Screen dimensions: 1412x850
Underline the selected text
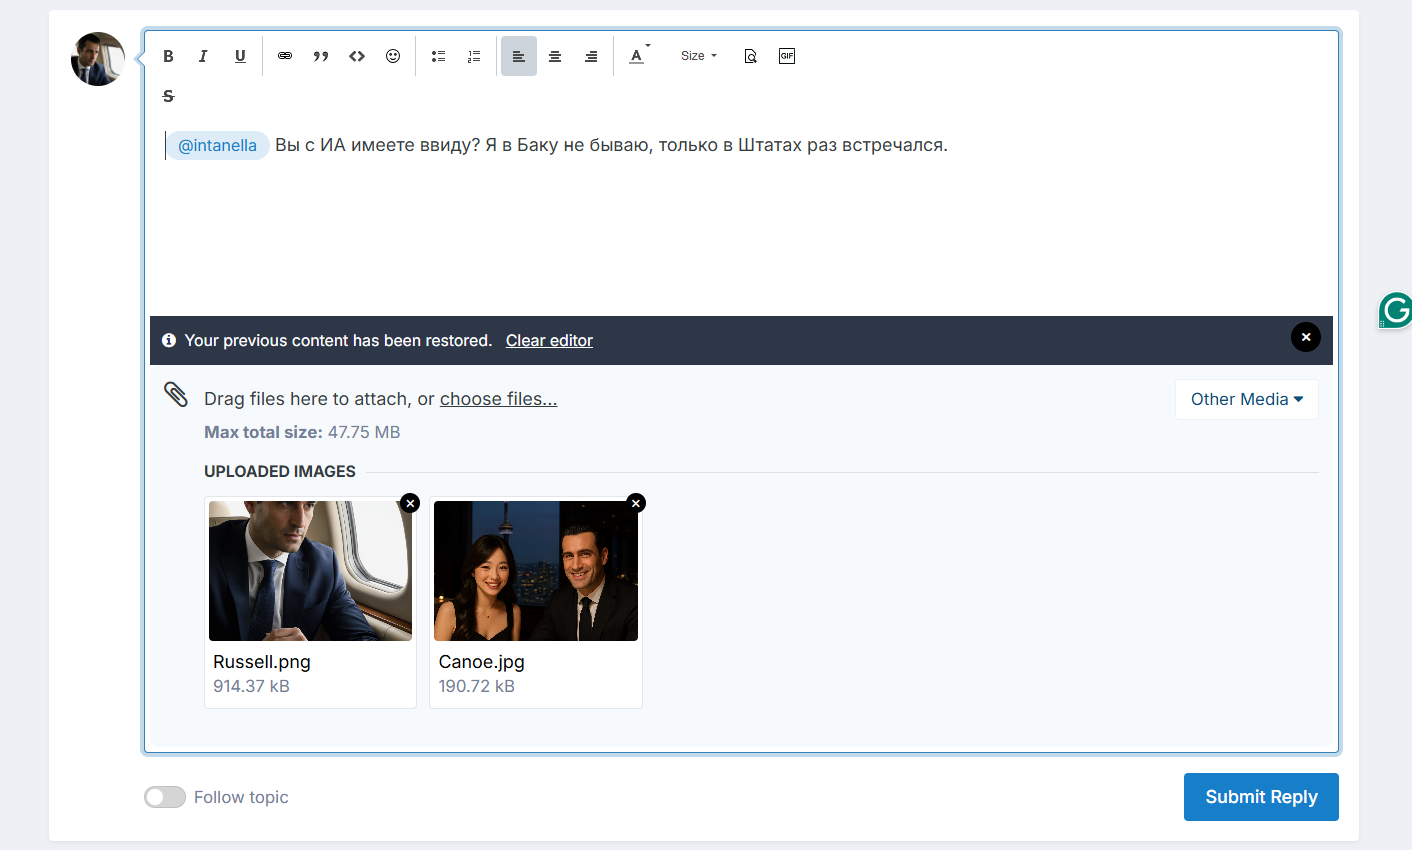(240, 56)
